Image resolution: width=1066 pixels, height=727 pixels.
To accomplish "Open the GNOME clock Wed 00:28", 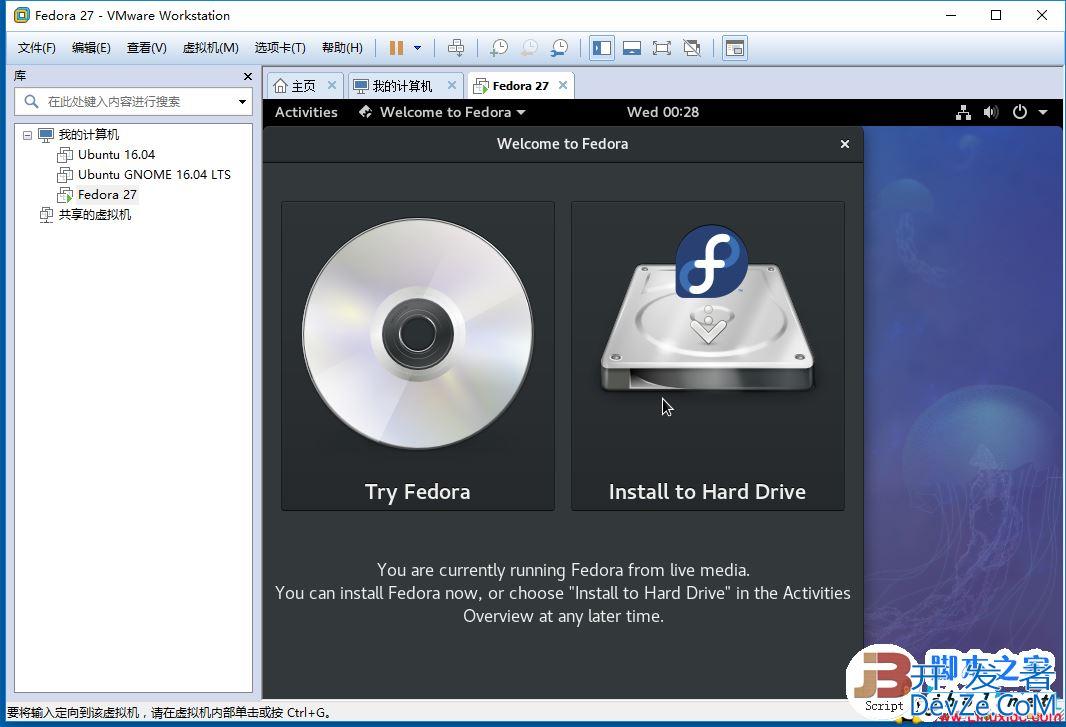I will (663, 112).
